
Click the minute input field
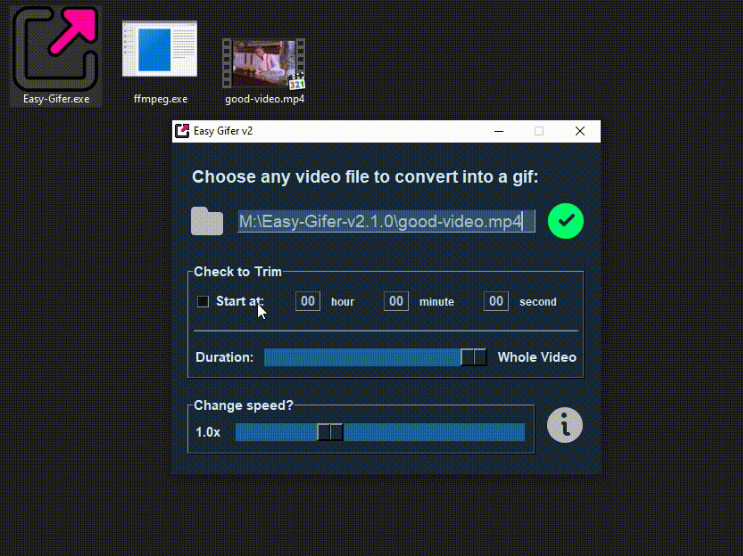click(396, 301)
